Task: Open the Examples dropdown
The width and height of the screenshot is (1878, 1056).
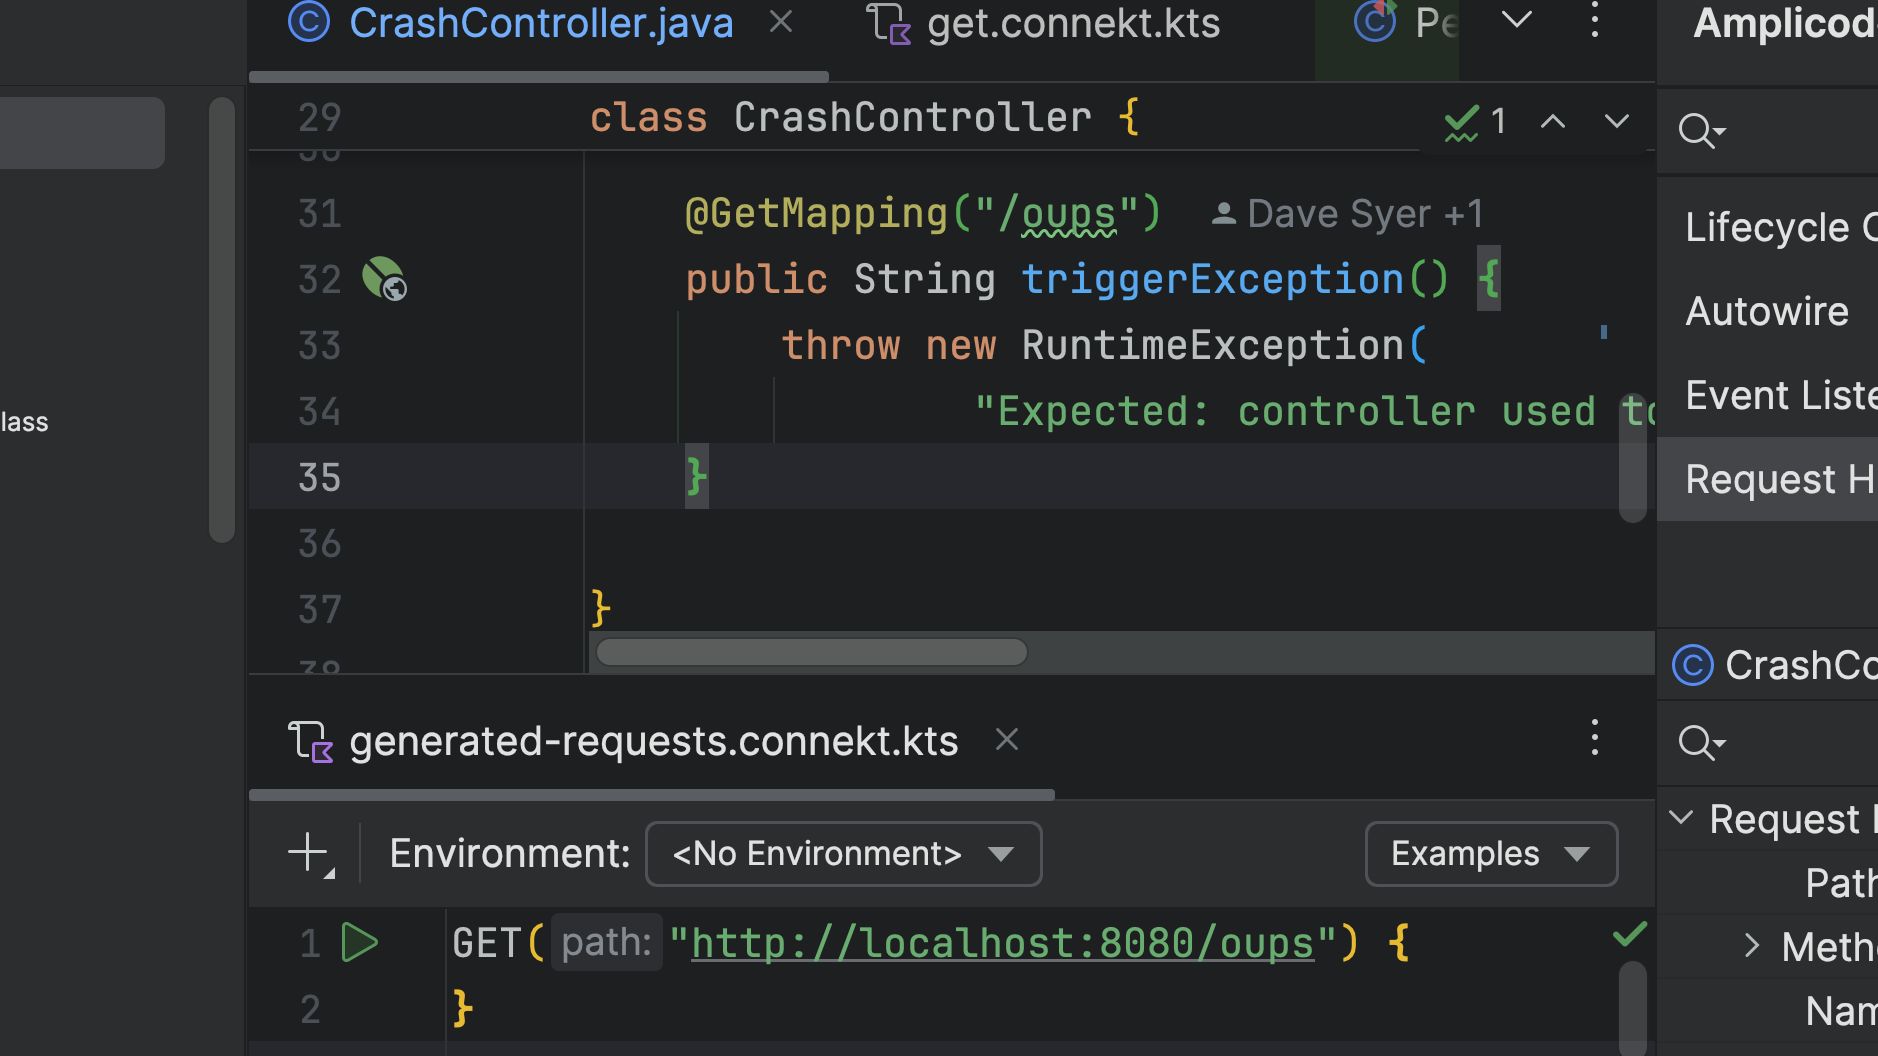Action: coord(1490,854)
